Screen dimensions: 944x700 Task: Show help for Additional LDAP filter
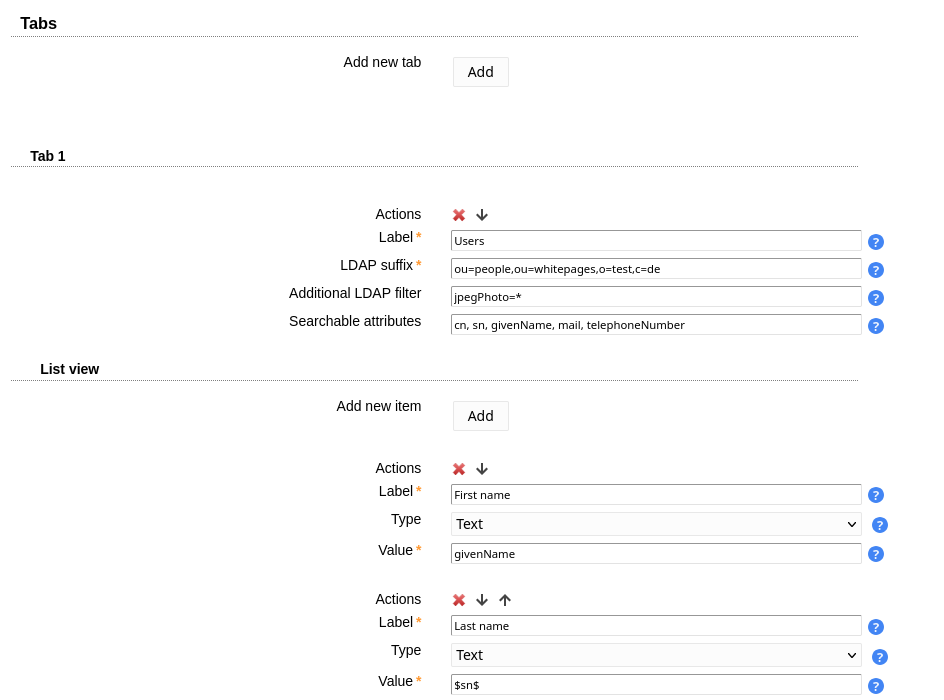click(x=876, y=298)
